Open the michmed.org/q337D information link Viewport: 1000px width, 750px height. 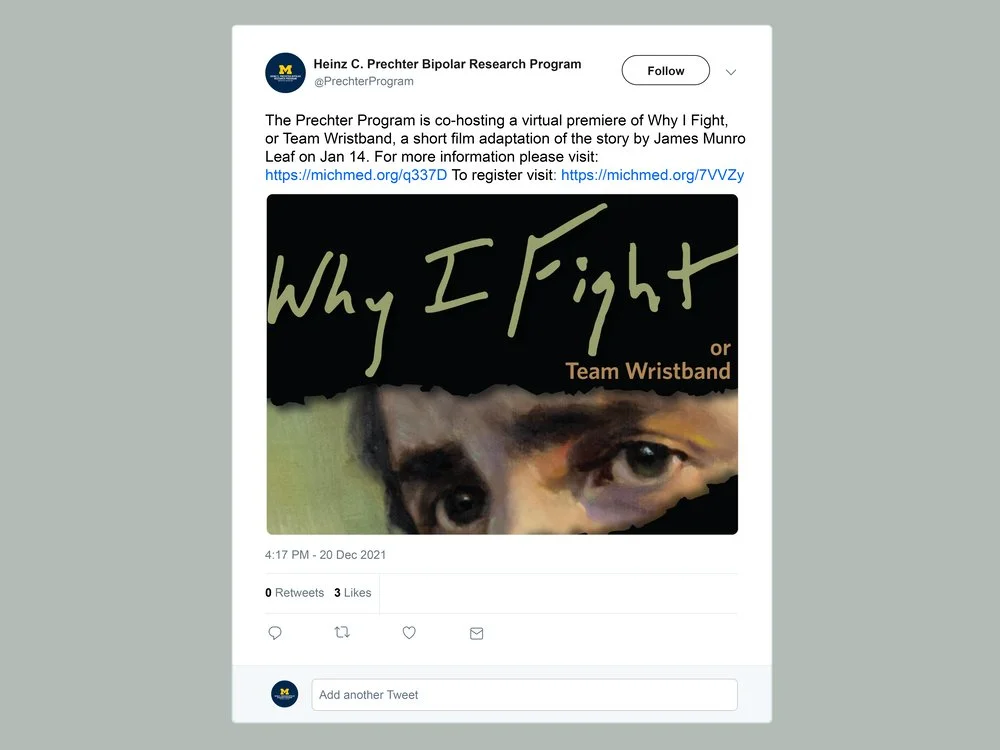pos(356,175)
